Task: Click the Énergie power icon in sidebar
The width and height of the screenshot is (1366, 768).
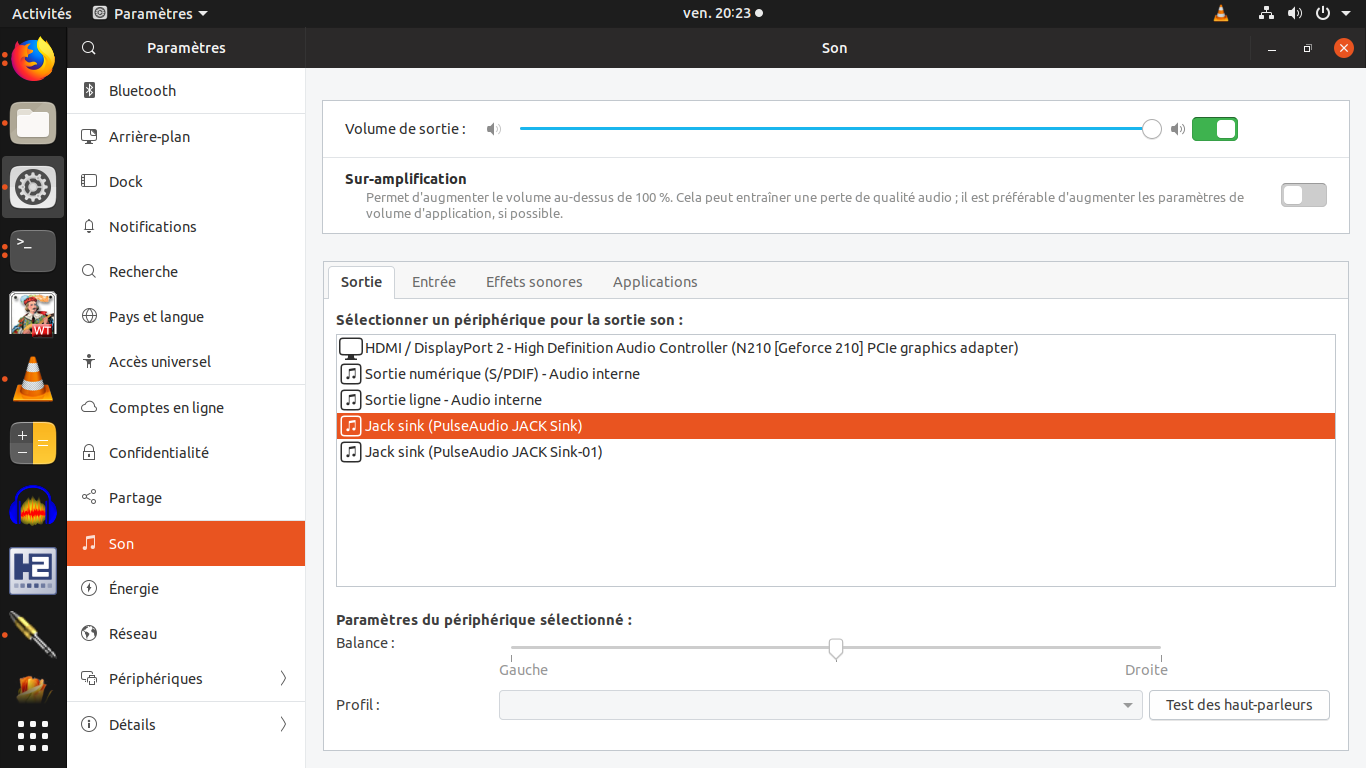Action: [89, 589]
